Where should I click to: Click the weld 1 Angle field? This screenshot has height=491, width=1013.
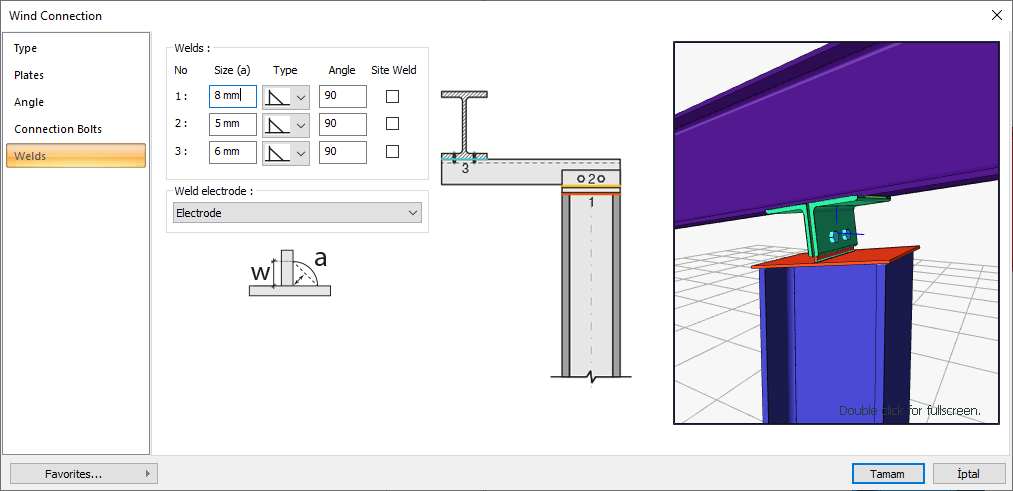342,97
